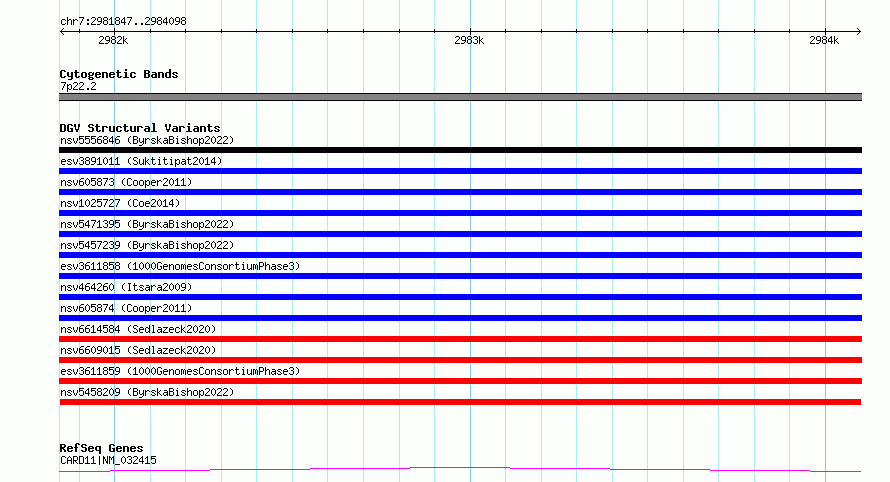Click the blue bar under nsv5471395
890x482 pixels.
(x=460, y=234)
